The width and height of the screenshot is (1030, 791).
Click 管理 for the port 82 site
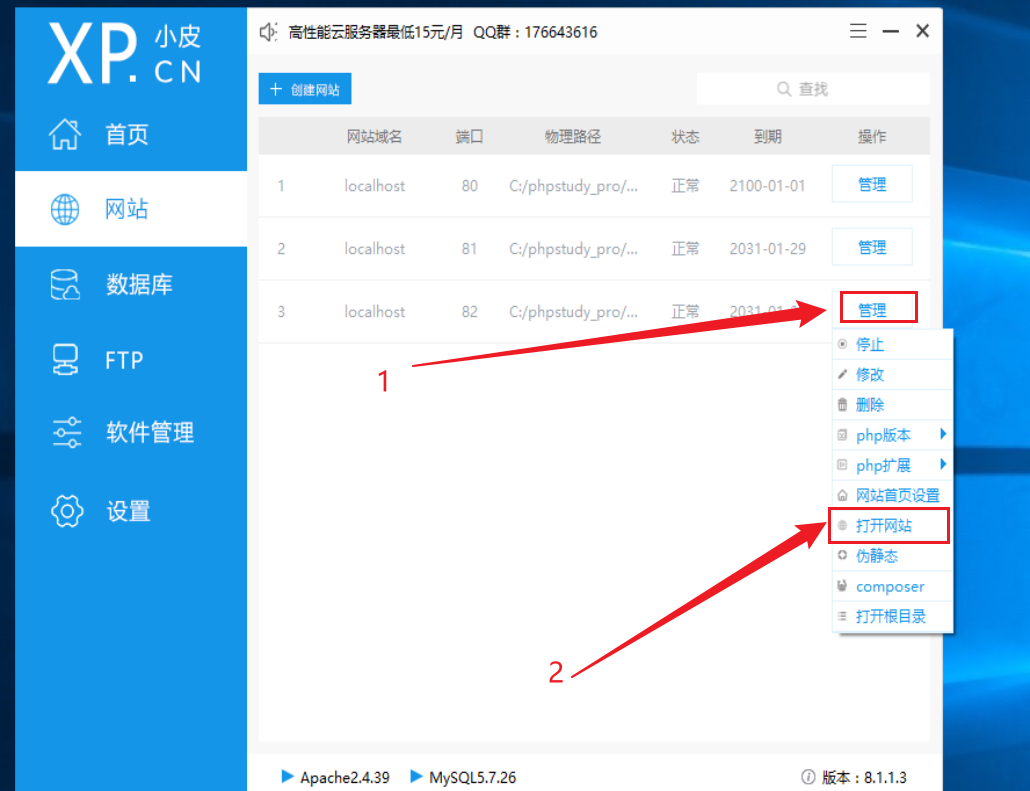(x=872, y=309)
